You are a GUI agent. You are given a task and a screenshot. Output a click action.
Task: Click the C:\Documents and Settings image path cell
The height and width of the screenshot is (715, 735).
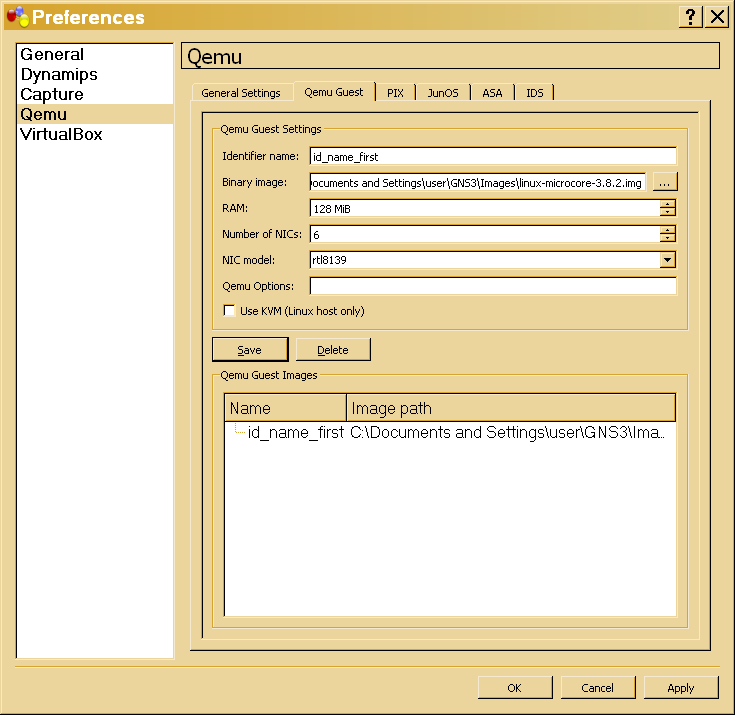tap(507, 432)
